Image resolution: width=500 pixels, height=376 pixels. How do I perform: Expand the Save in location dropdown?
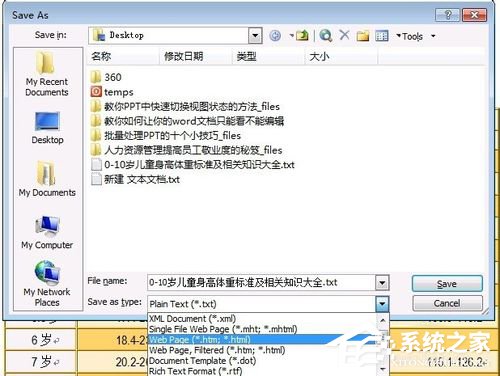click(255, 35)
